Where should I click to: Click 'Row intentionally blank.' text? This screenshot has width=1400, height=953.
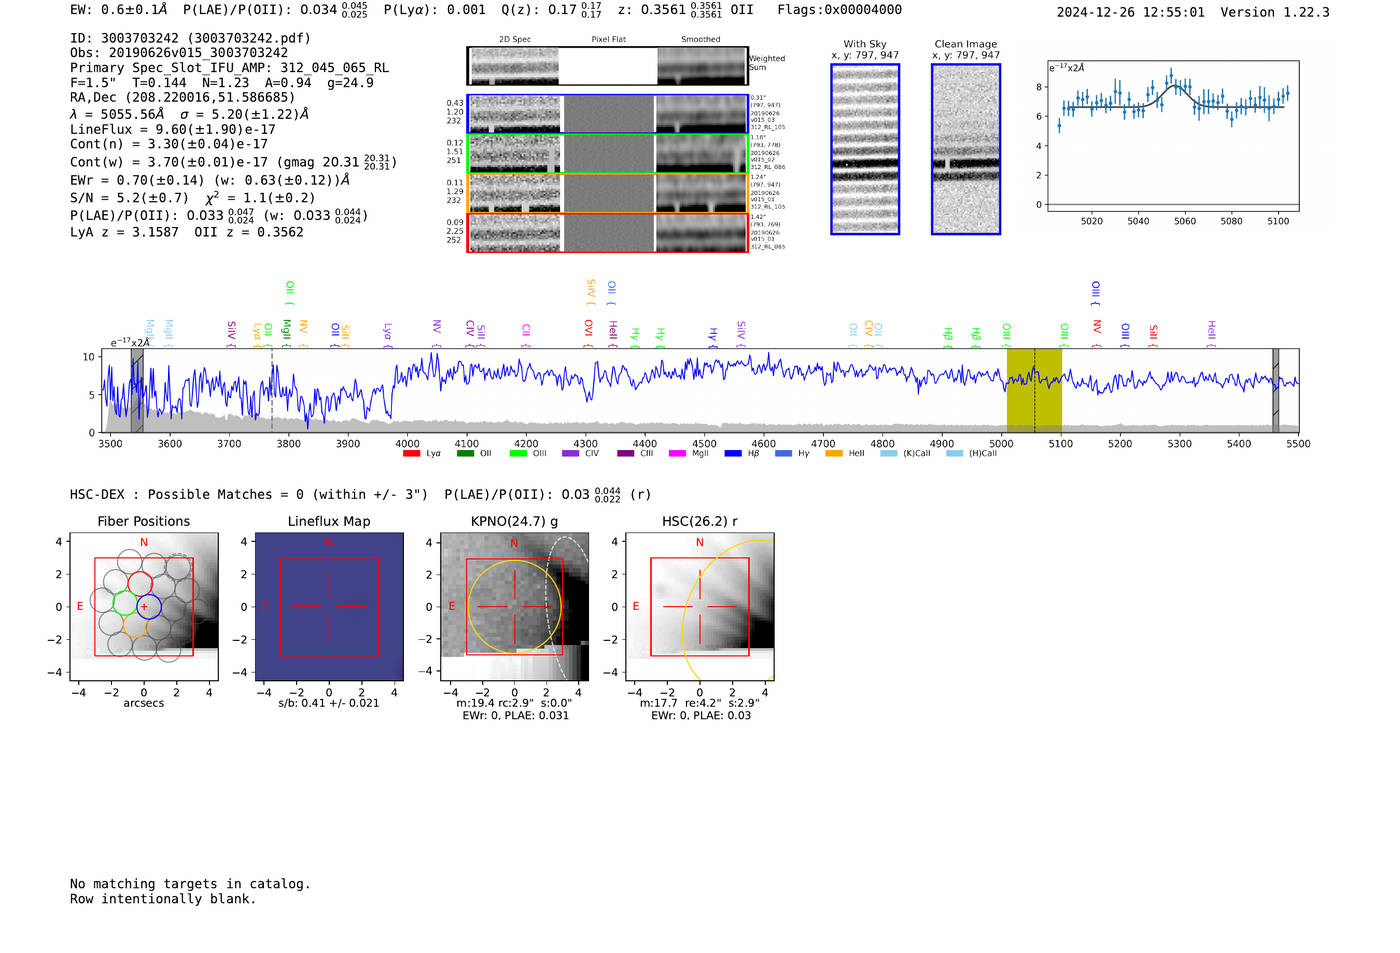(x=163, y=899)
